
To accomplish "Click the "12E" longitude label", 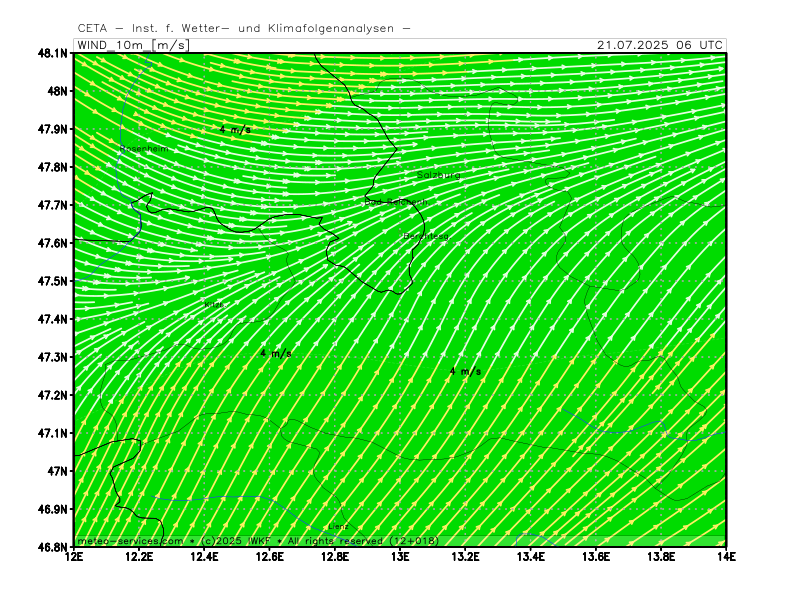I will (74, 557).
